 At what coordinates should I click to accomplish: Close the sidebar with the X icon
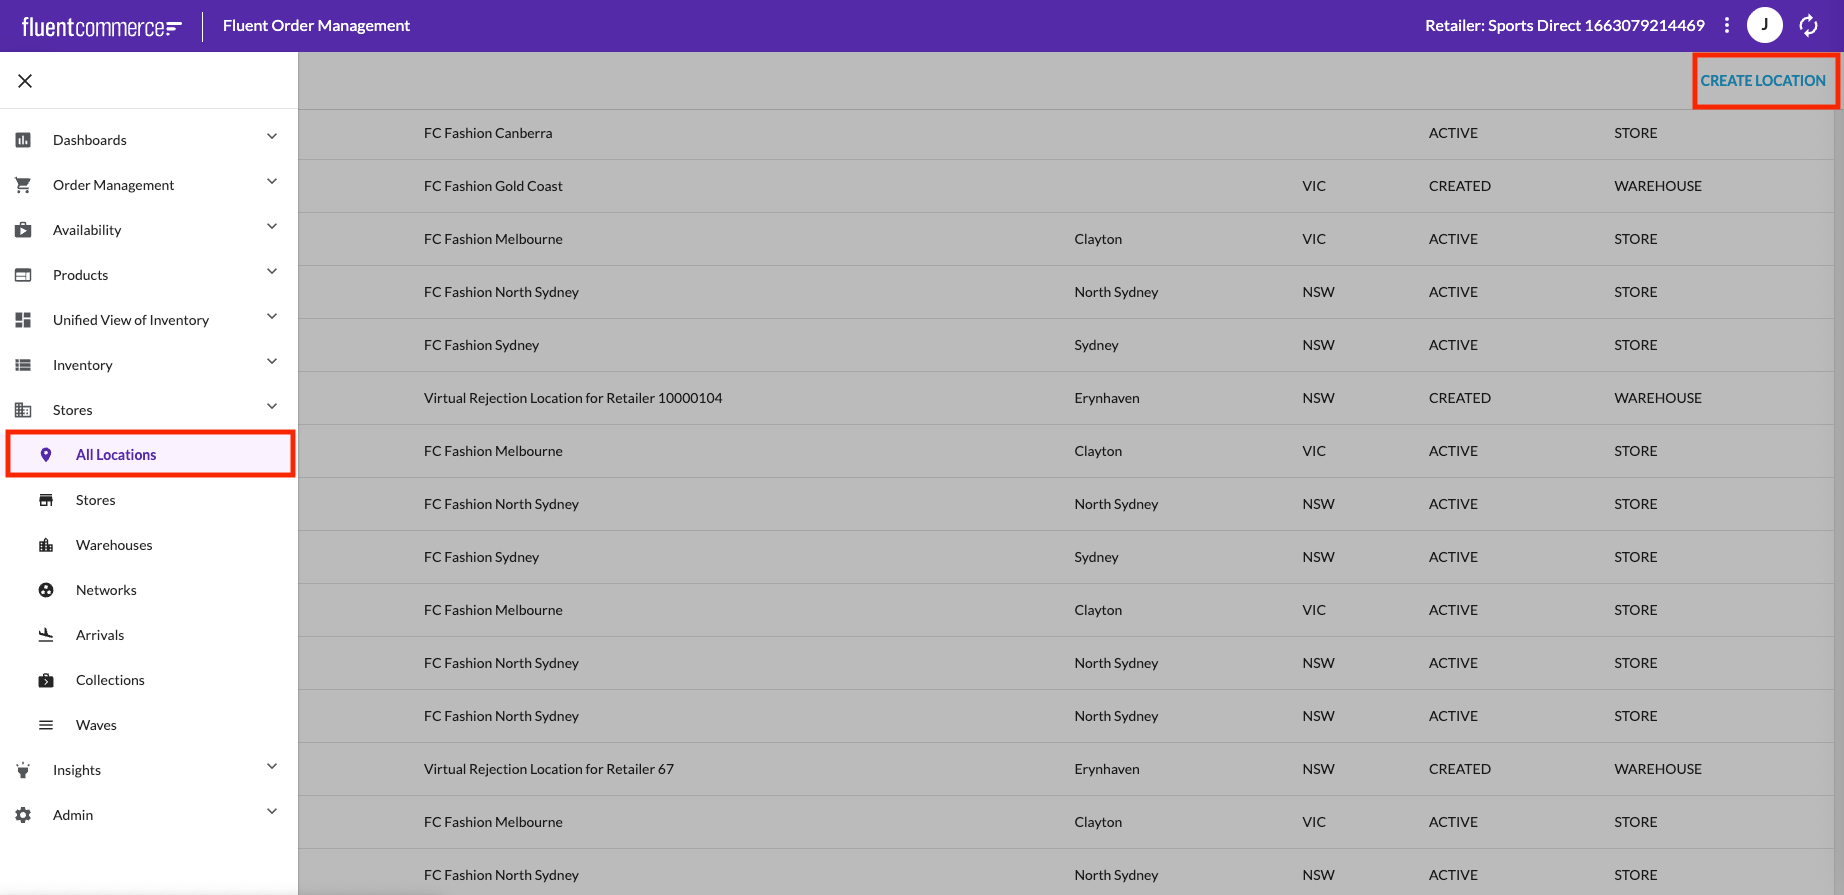pos(25,81)
